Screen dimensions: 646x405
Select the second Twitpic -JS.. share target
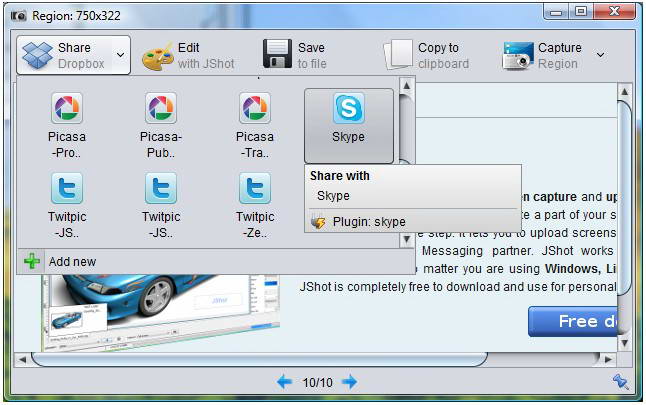[x=161, y=205]
